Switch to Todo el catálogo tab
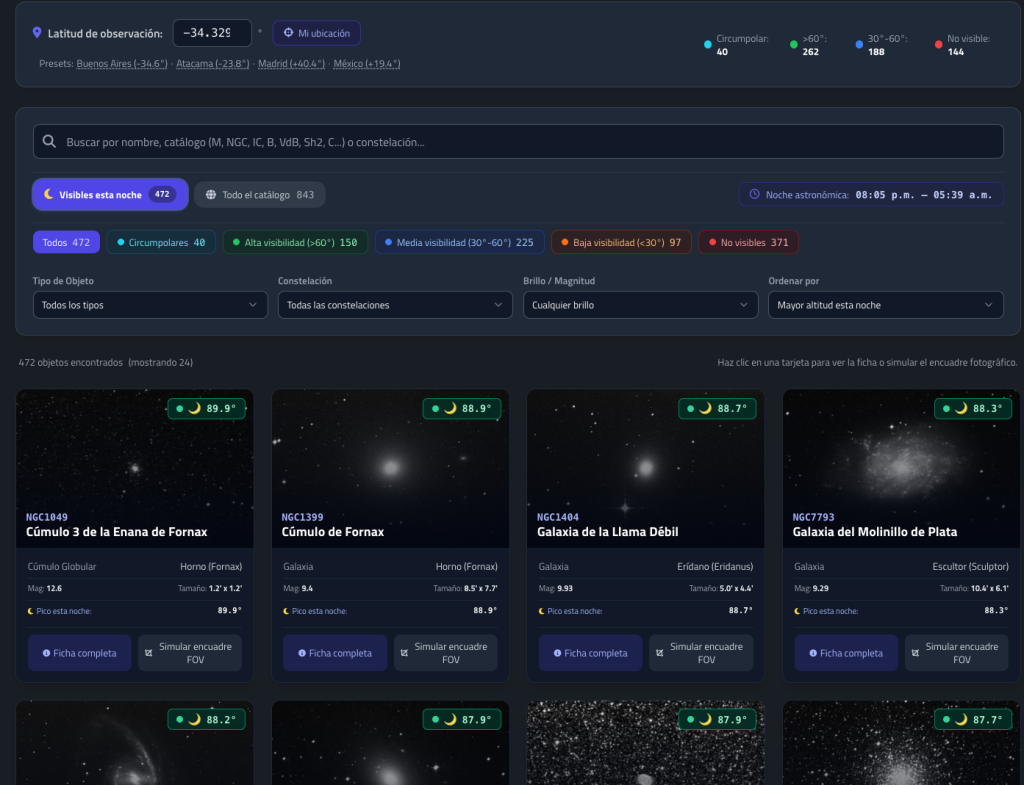Screen dimensions: 1024x785 tap(260, 195)
